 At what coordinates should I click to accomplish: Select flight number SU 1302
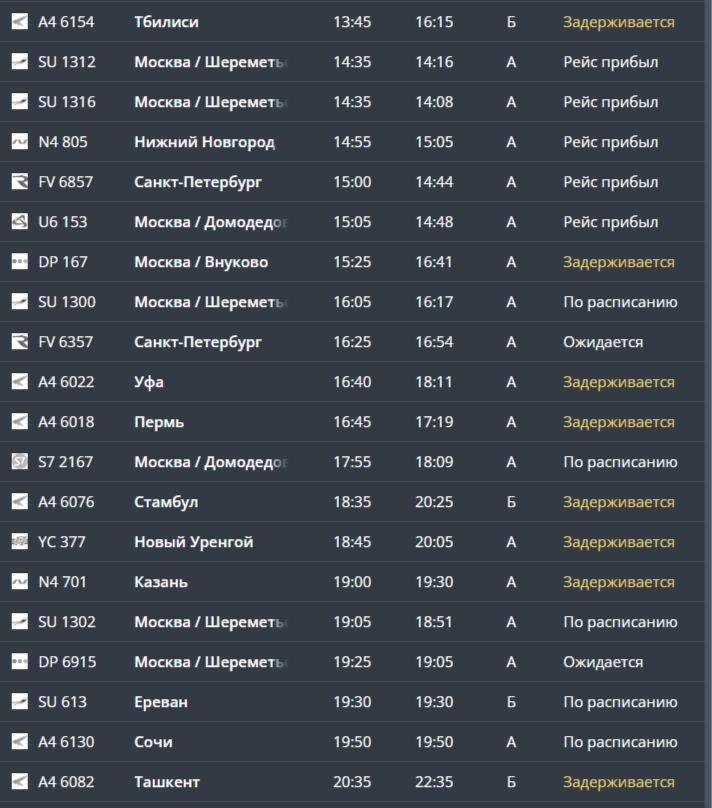tap(67, 622)
